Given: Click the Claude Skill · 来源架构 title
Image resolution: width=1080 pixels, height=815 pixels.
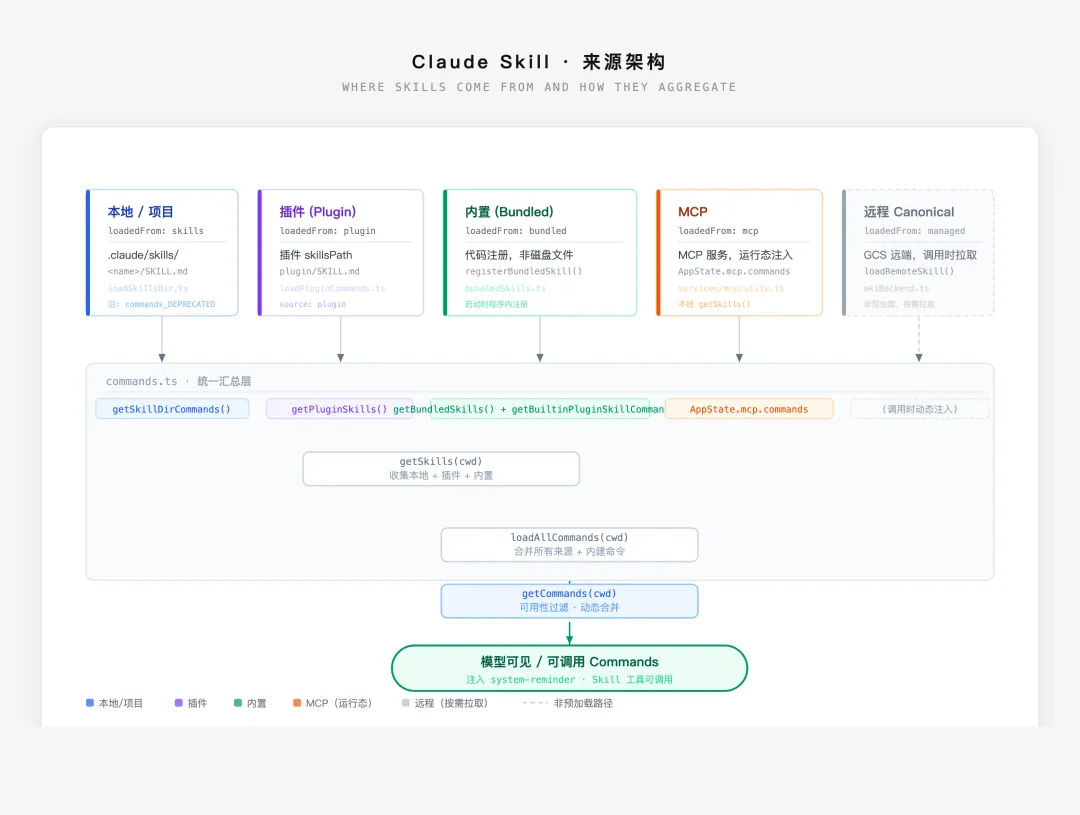Looking at the screenshot, I should click(539, 62).
